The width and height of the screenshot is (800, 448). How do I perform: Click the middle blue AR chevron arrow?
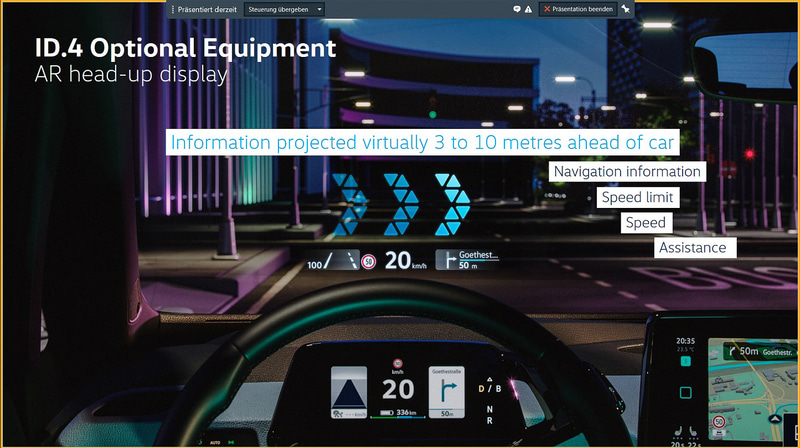[x=402, y=205]
